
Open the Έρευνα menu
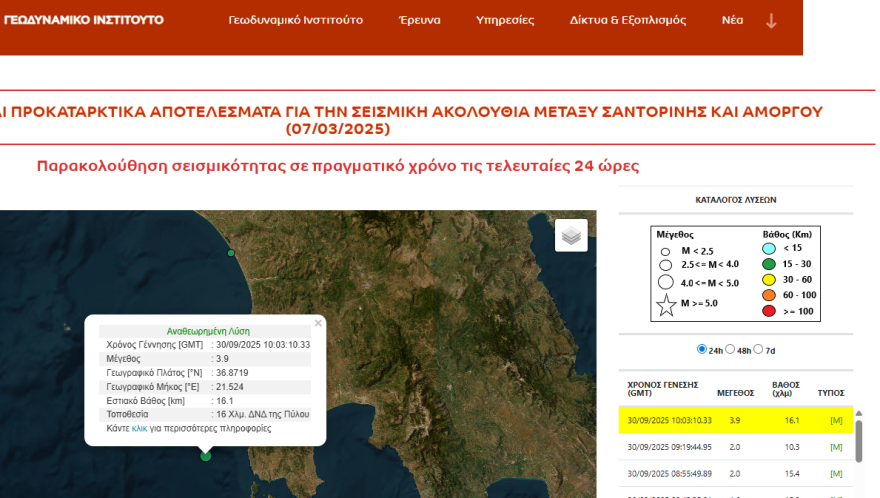[419, 20]
